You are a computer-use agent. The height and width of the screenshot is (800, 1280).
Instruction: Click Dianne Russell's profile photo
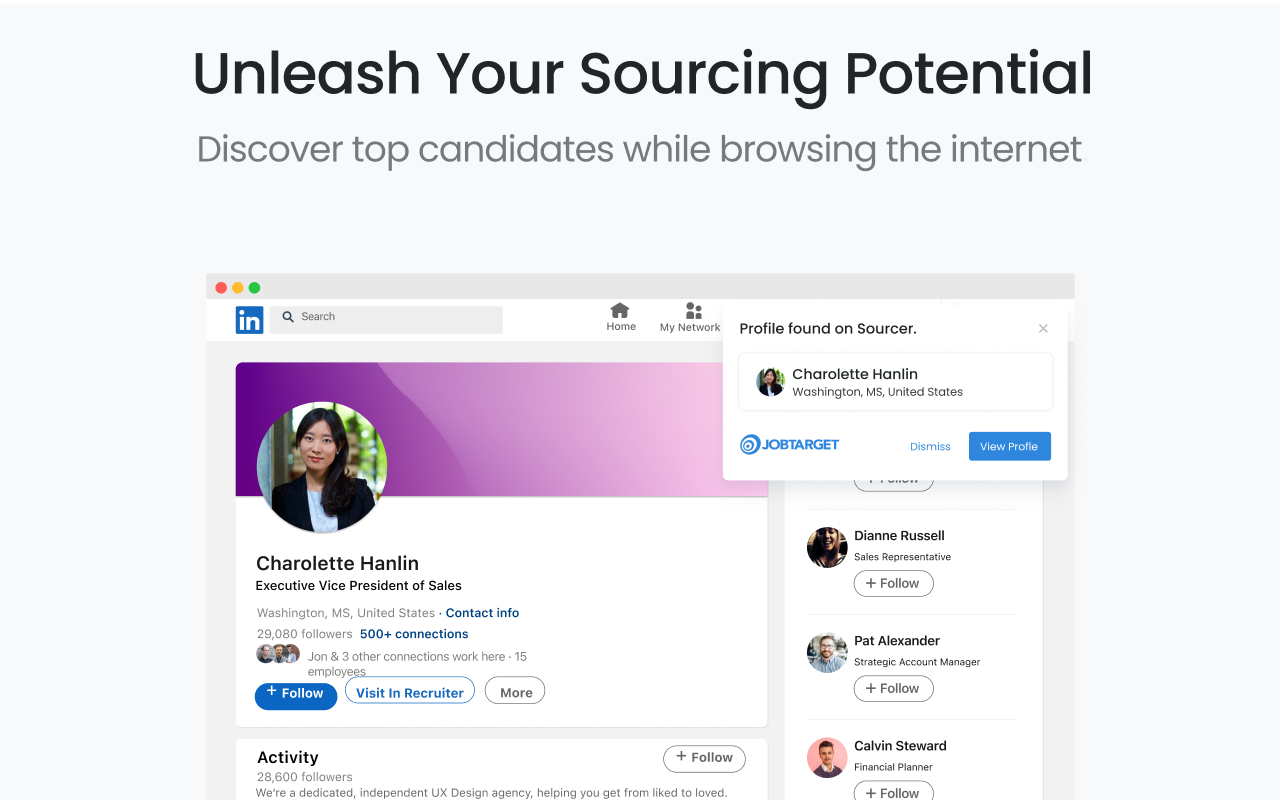pyautogui.click(x=827, y=547)
